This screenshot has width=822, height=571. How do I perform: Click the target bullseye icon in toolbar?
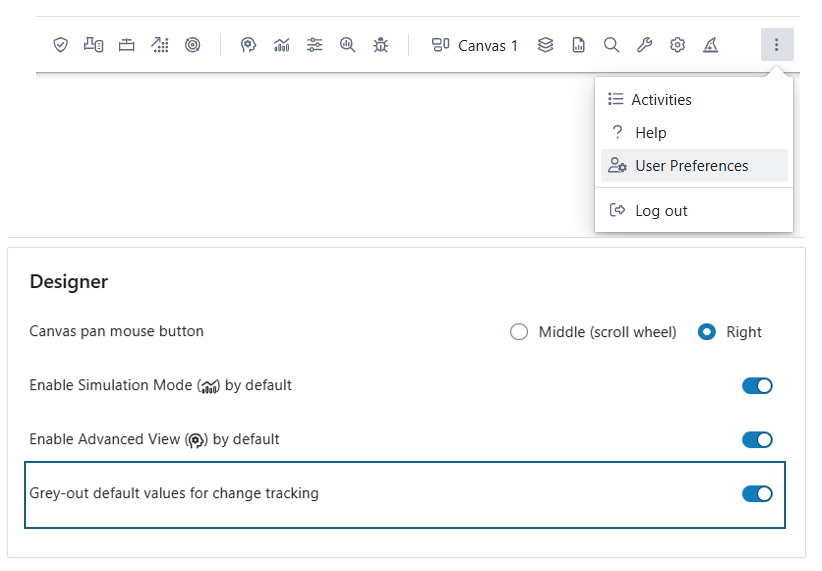[193, 45]
